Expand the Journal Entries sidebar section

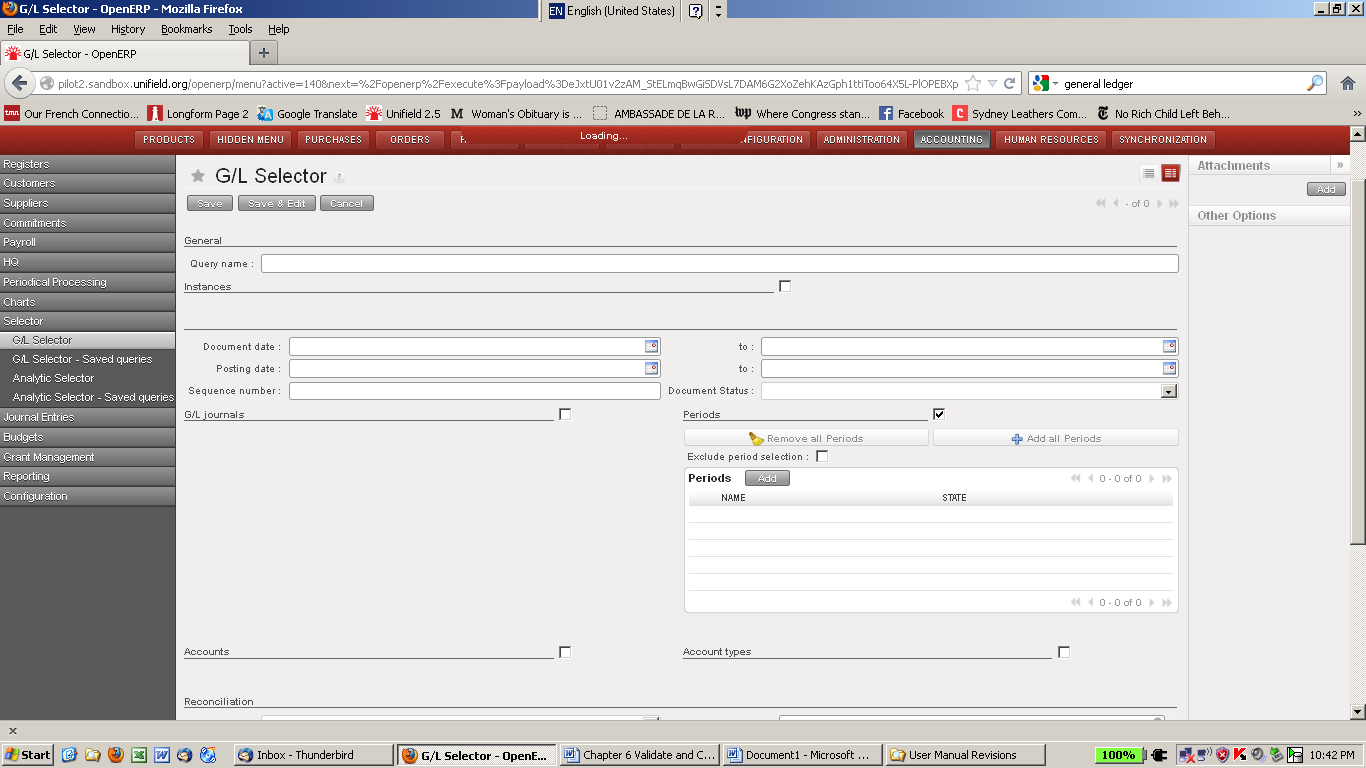pyautogui.click(x=39, y=417)
